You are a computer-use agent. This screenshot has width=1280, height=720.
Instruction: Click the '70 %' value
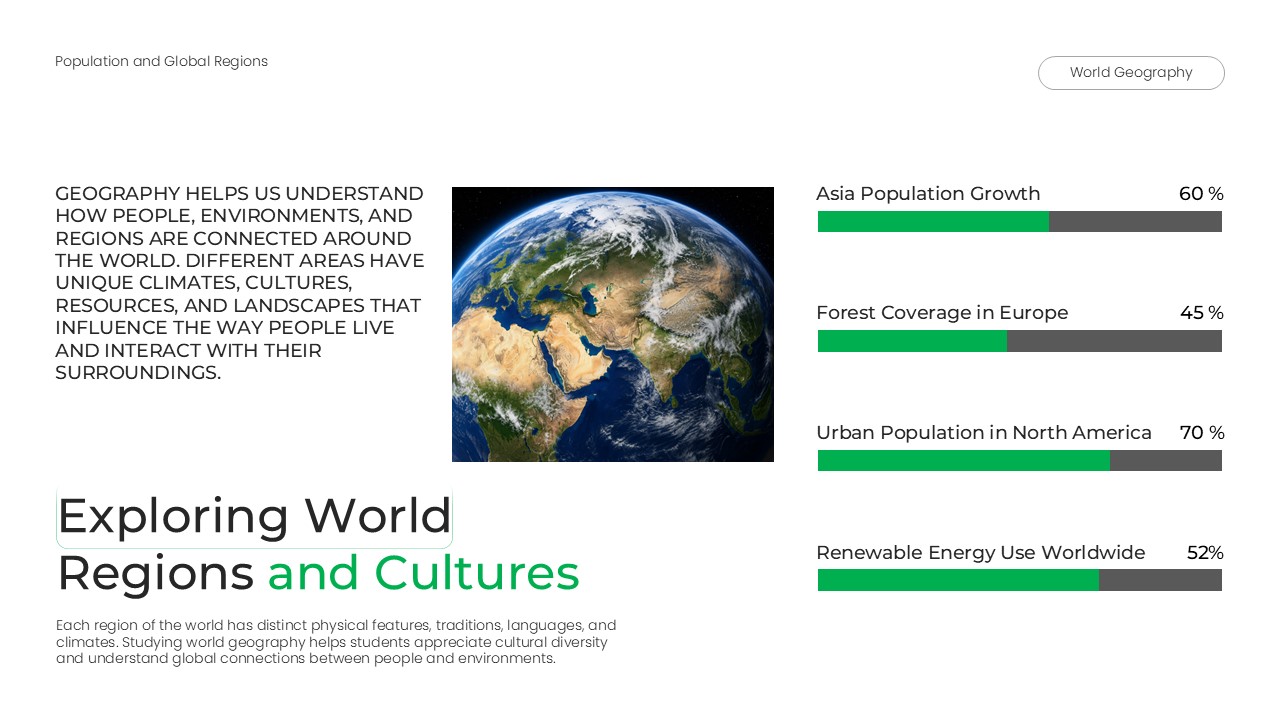1202,433
